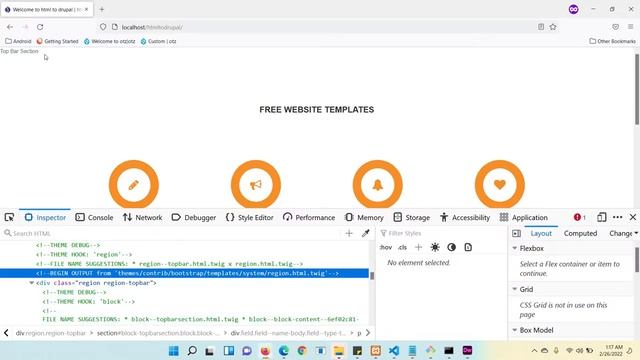
Task: Toggle print media simulation icon
Action: [468, 247]
